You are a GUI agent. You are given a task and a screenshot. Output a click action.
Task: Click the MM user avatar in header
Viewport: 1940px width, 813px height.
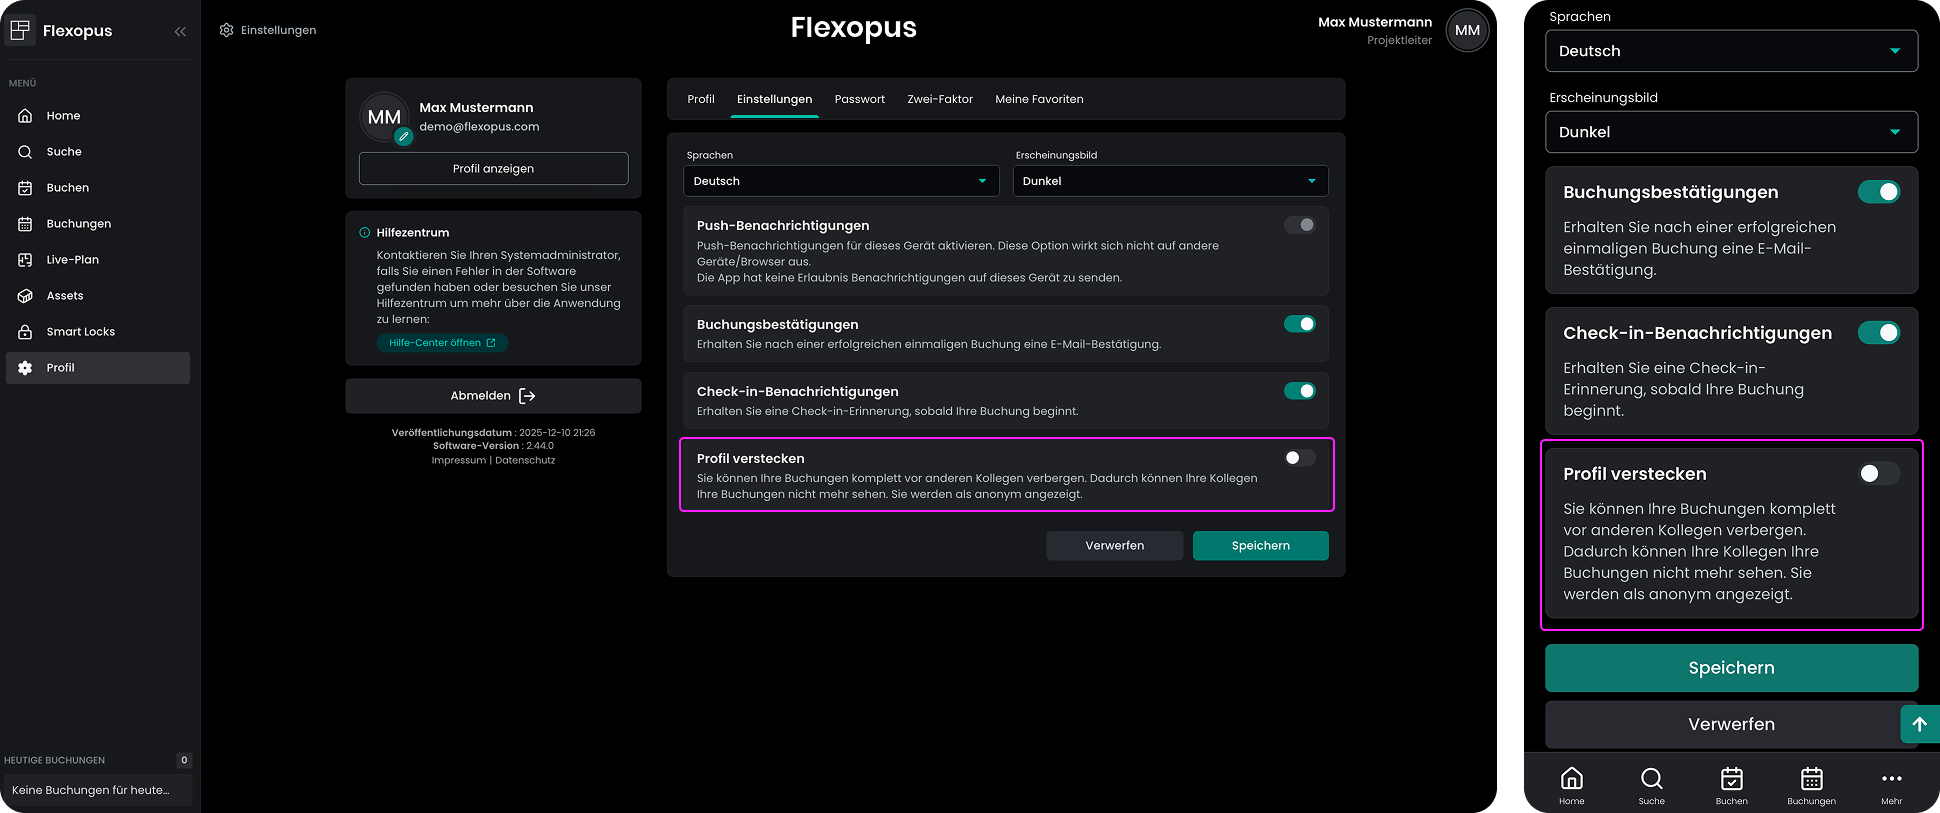(1467, 30)
